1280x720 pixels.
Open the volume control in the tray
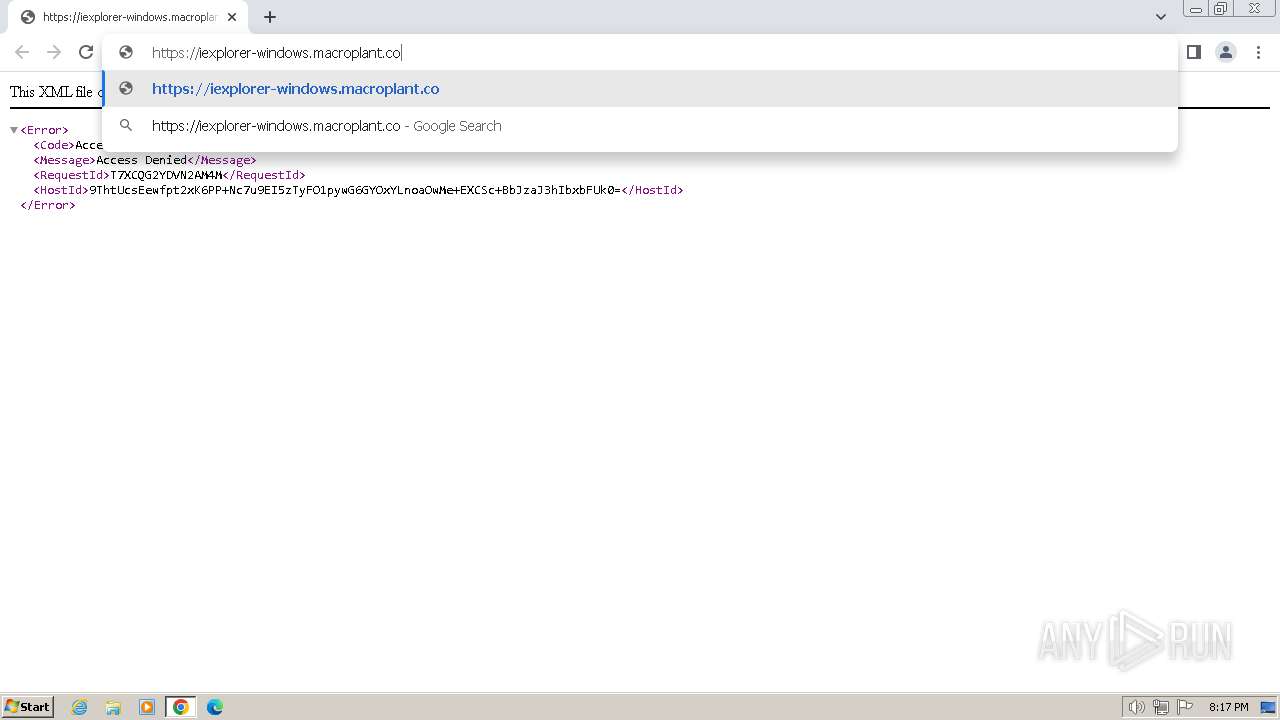tap(1136, 707)
